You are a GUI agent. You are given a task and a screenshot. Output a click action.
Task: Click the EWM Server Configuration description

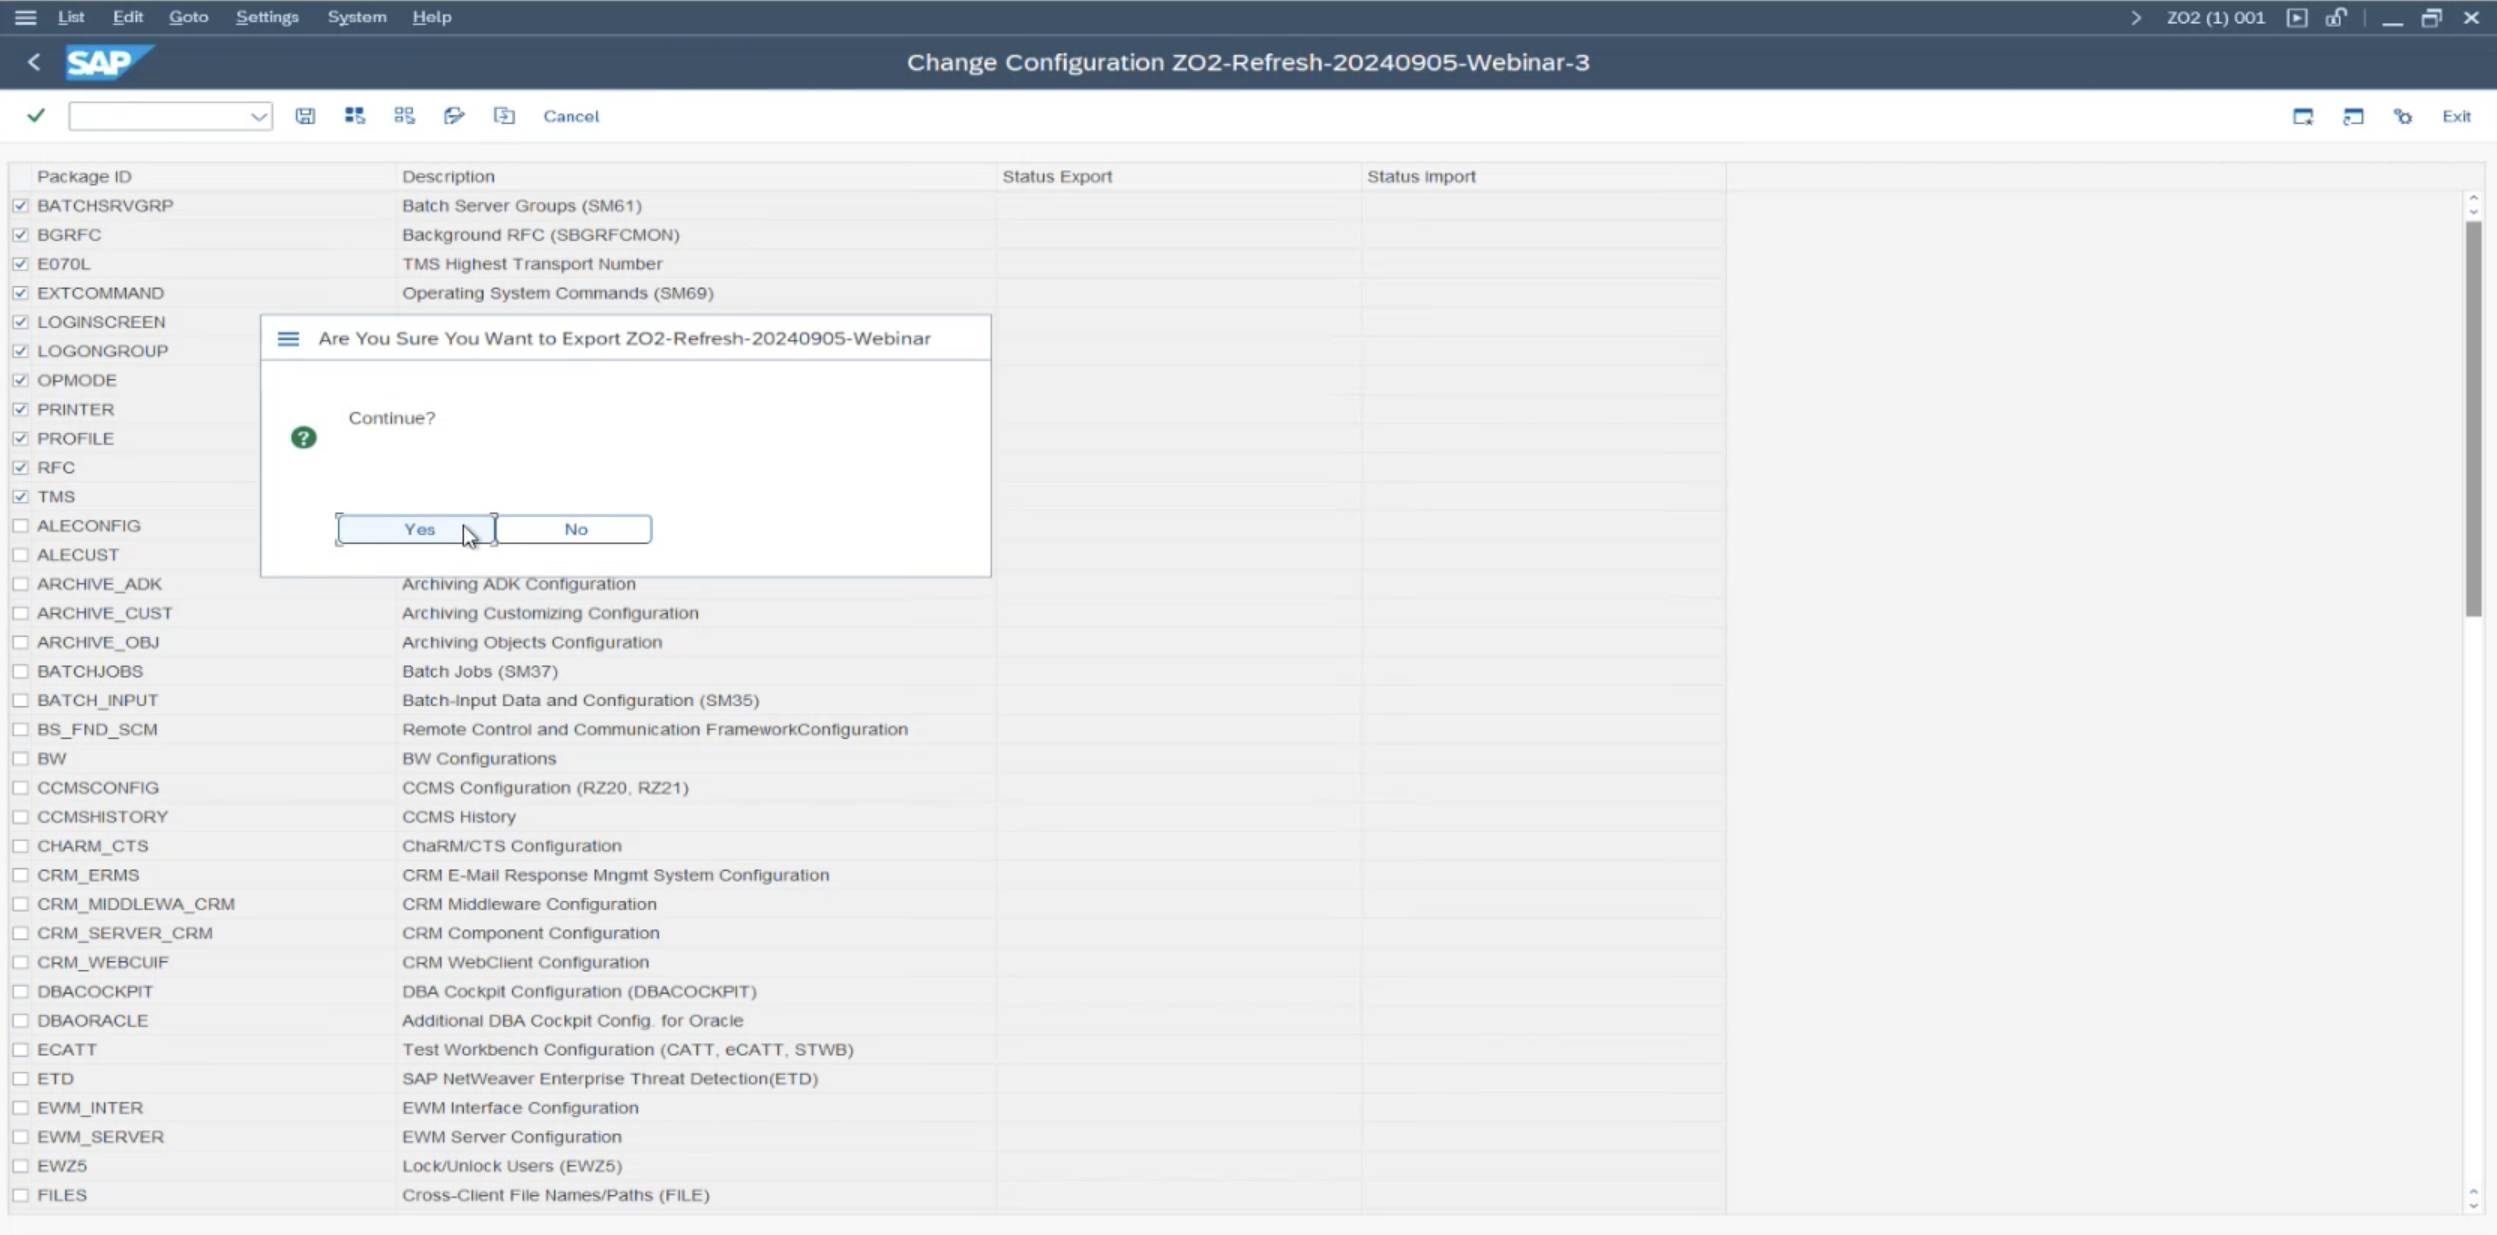click(x=511, y=1137)
